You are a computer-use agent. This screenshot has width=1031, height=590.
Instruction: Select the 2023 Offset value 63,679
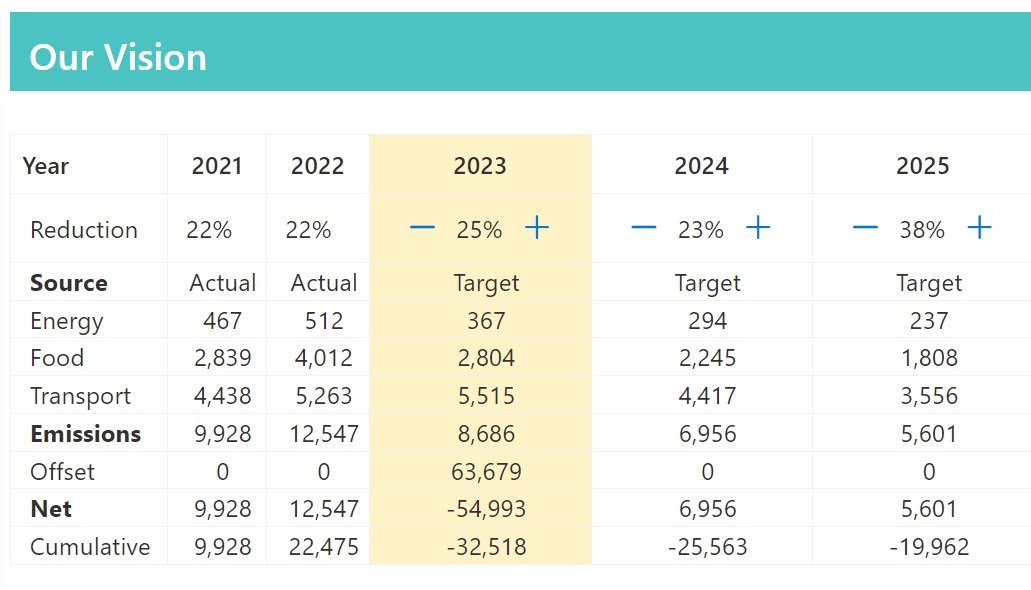click(x=487, y=472)
